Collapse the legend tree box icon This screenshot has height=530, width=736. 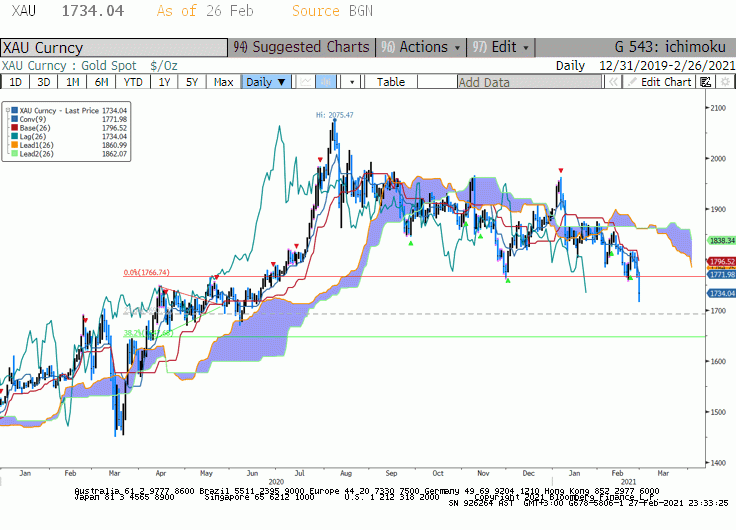(8, 111)
